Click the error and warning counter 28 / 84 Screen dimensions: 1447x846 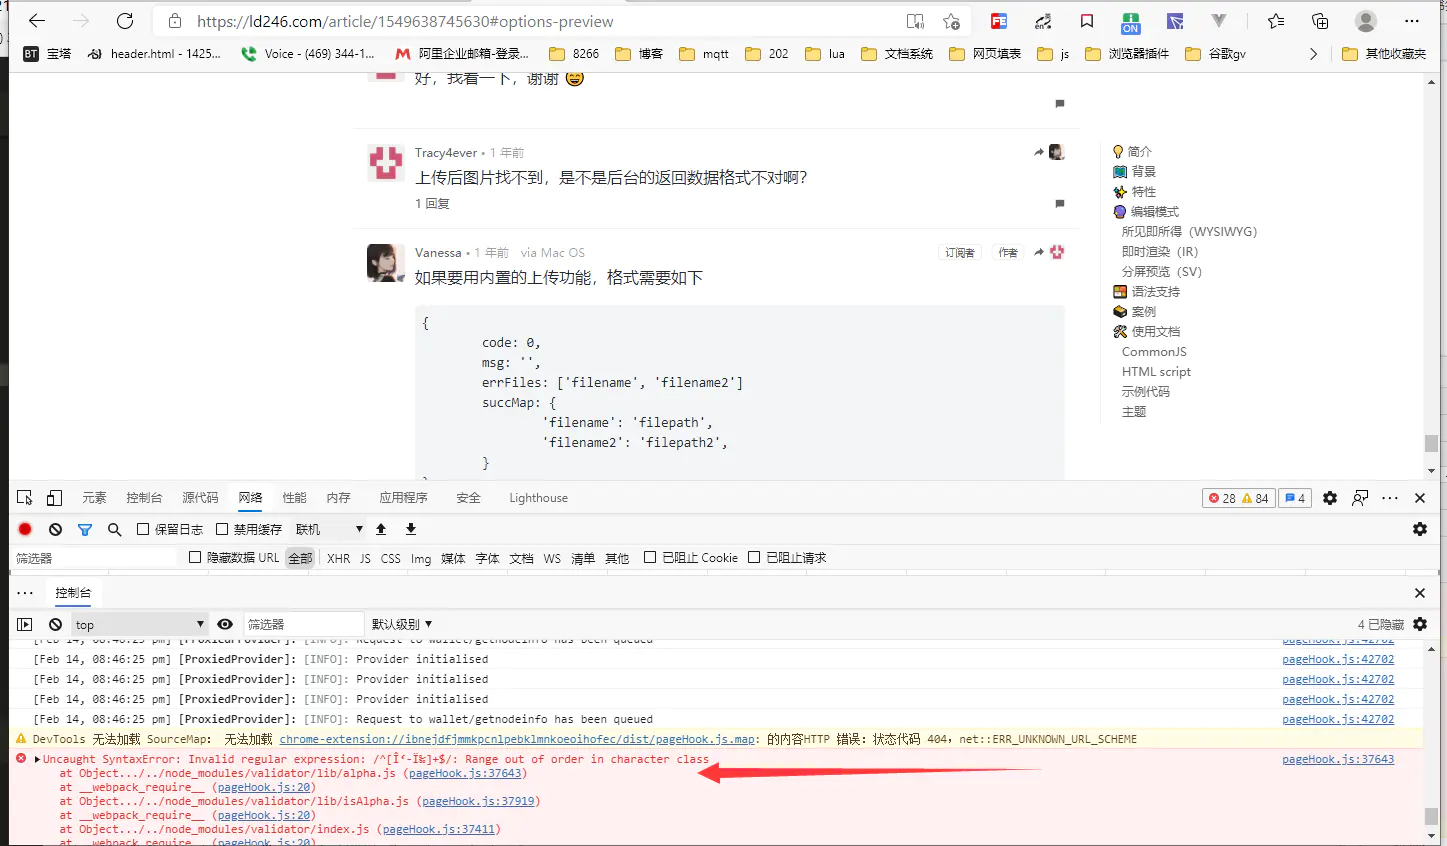pos(1238,498)
